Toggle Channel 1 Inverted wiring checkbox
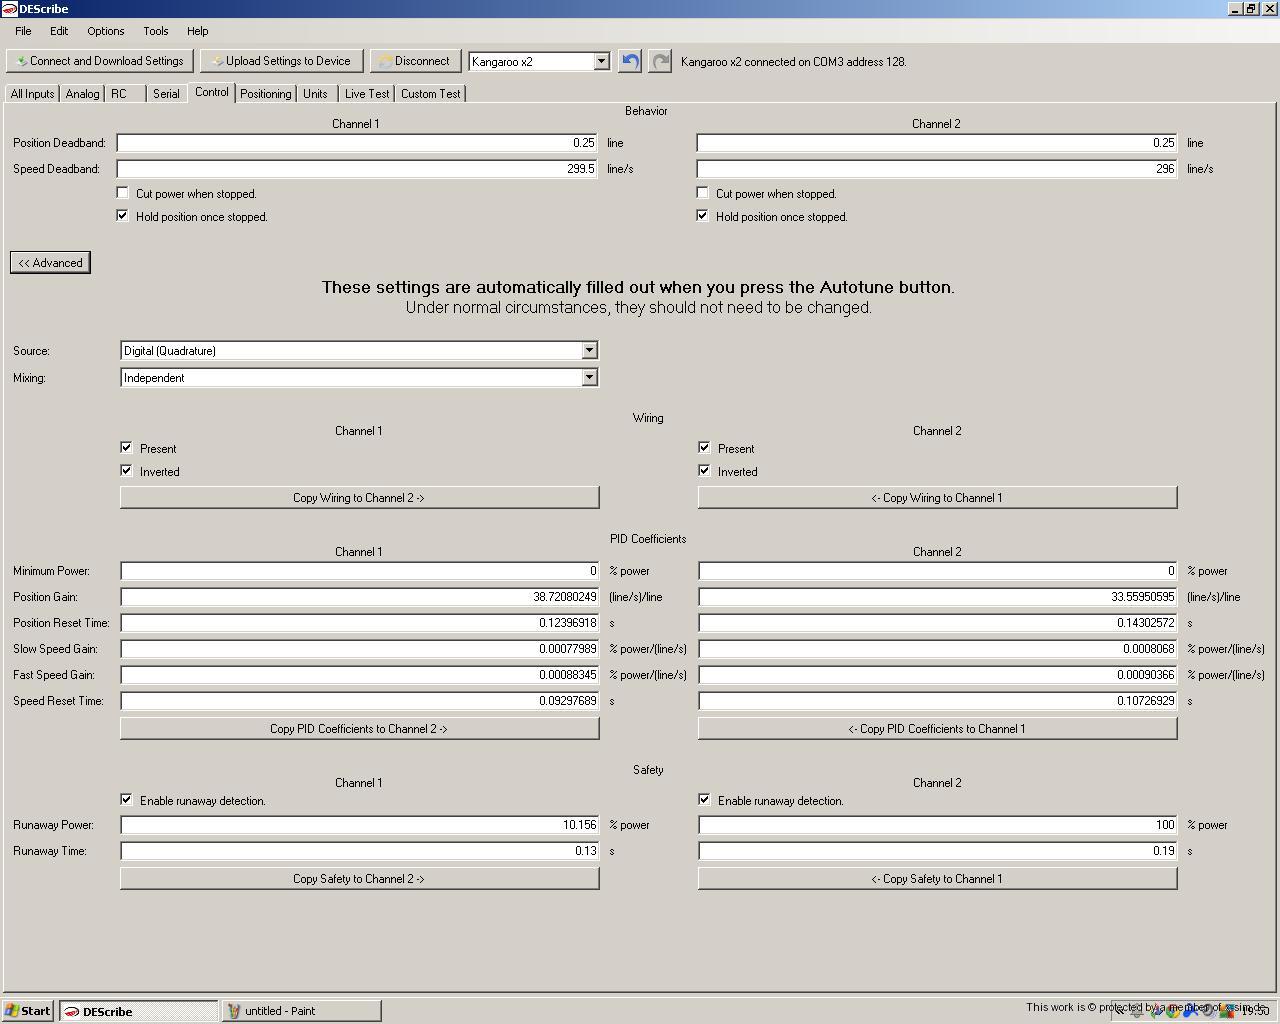Screen dimensions: 1280x1024 click(127, 471)
